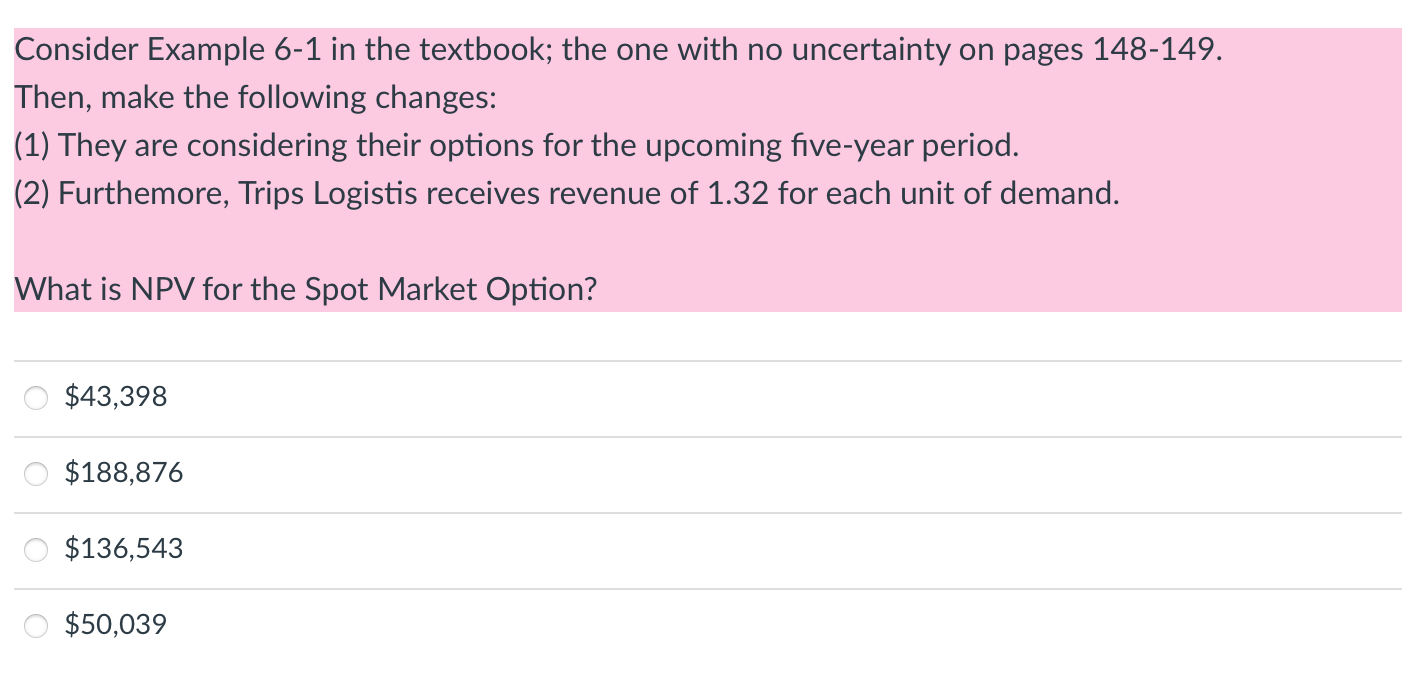Pick the highest dollar amount answer
Image resolution: width=1412 pixels, height=688 pixels.
point(124,472)
